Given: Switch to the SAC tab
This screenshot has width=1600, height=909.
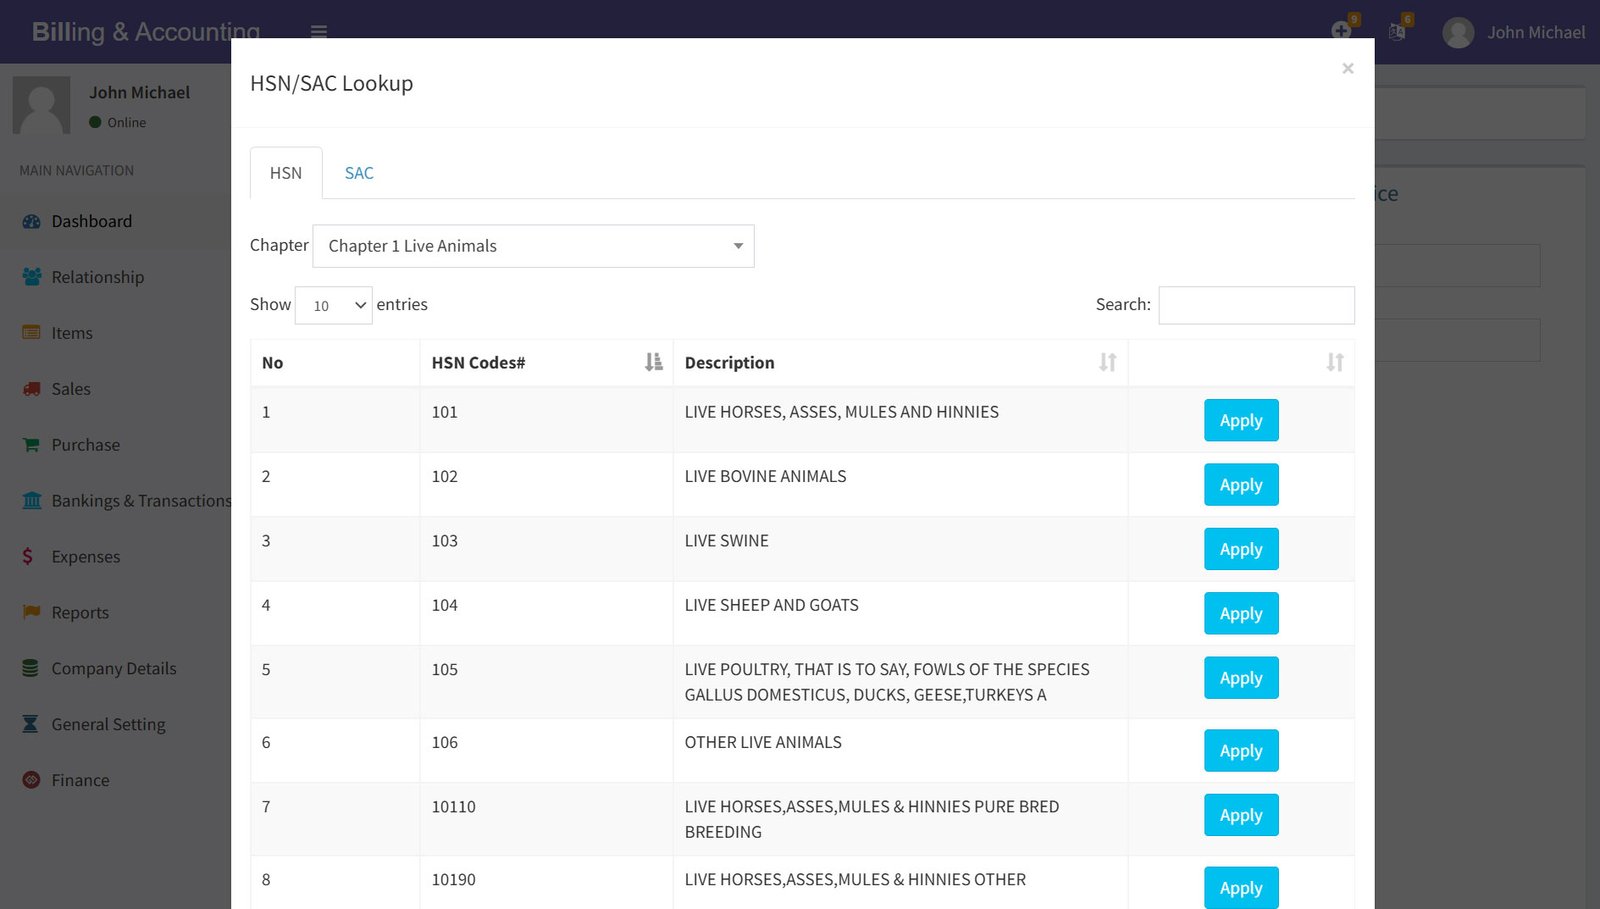Looking at the screenshot, I should tap(359, 173).
